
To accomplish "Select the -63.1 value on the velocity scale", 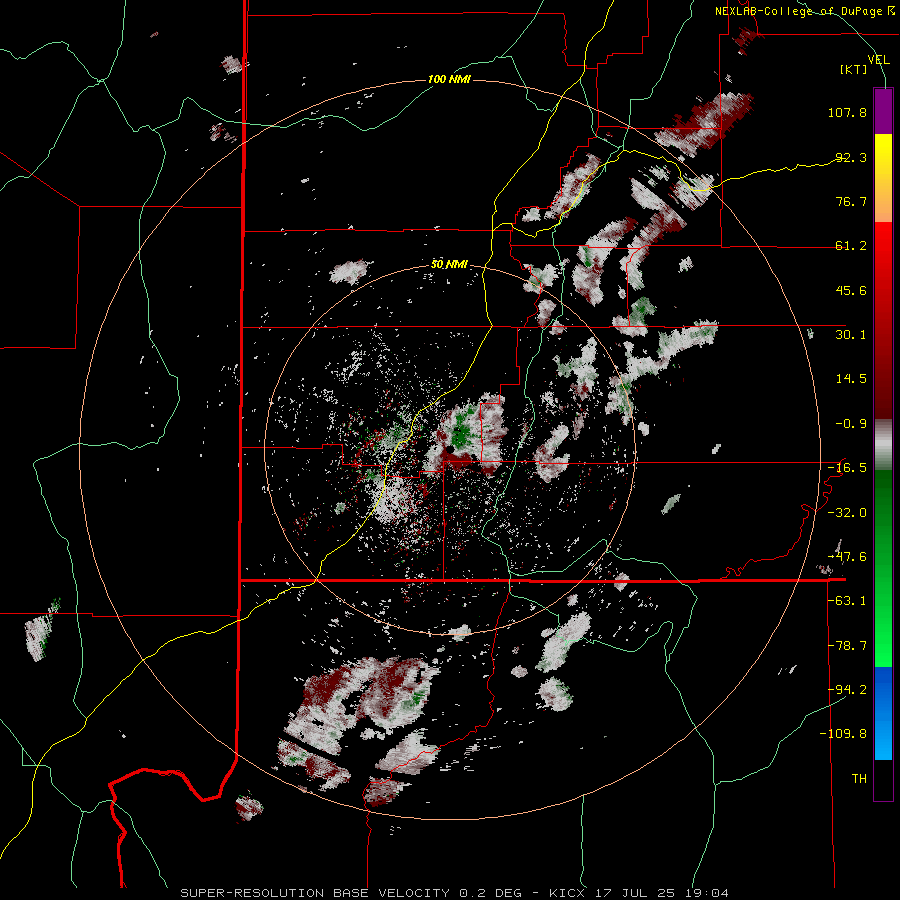I will pos(847,601).
